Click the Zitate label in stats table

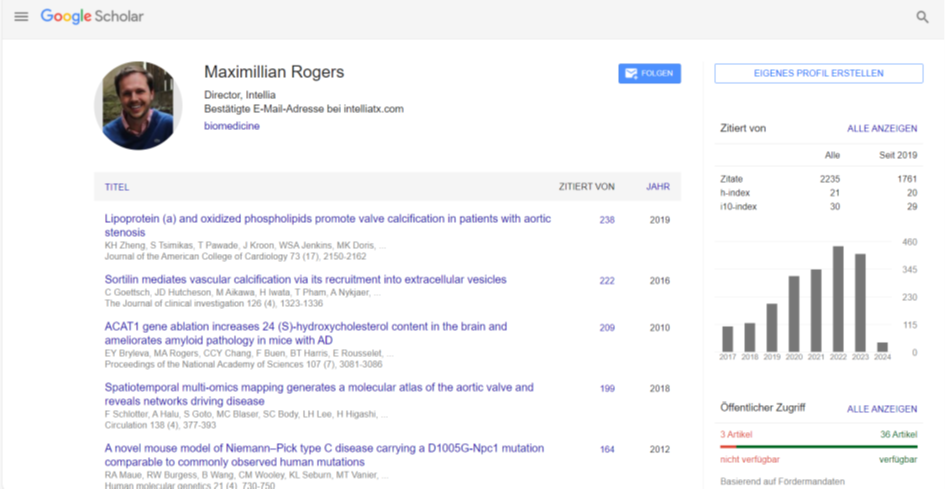pyautogui.click(x=731, y=179)
